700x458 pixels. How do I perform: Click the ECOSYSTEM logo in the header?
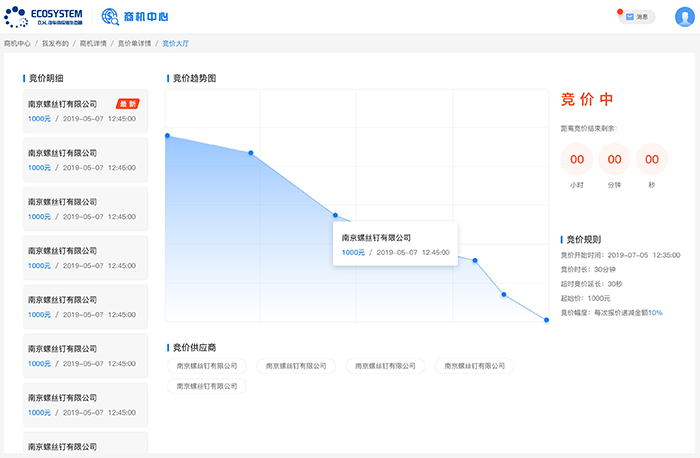tap(43, 17)
